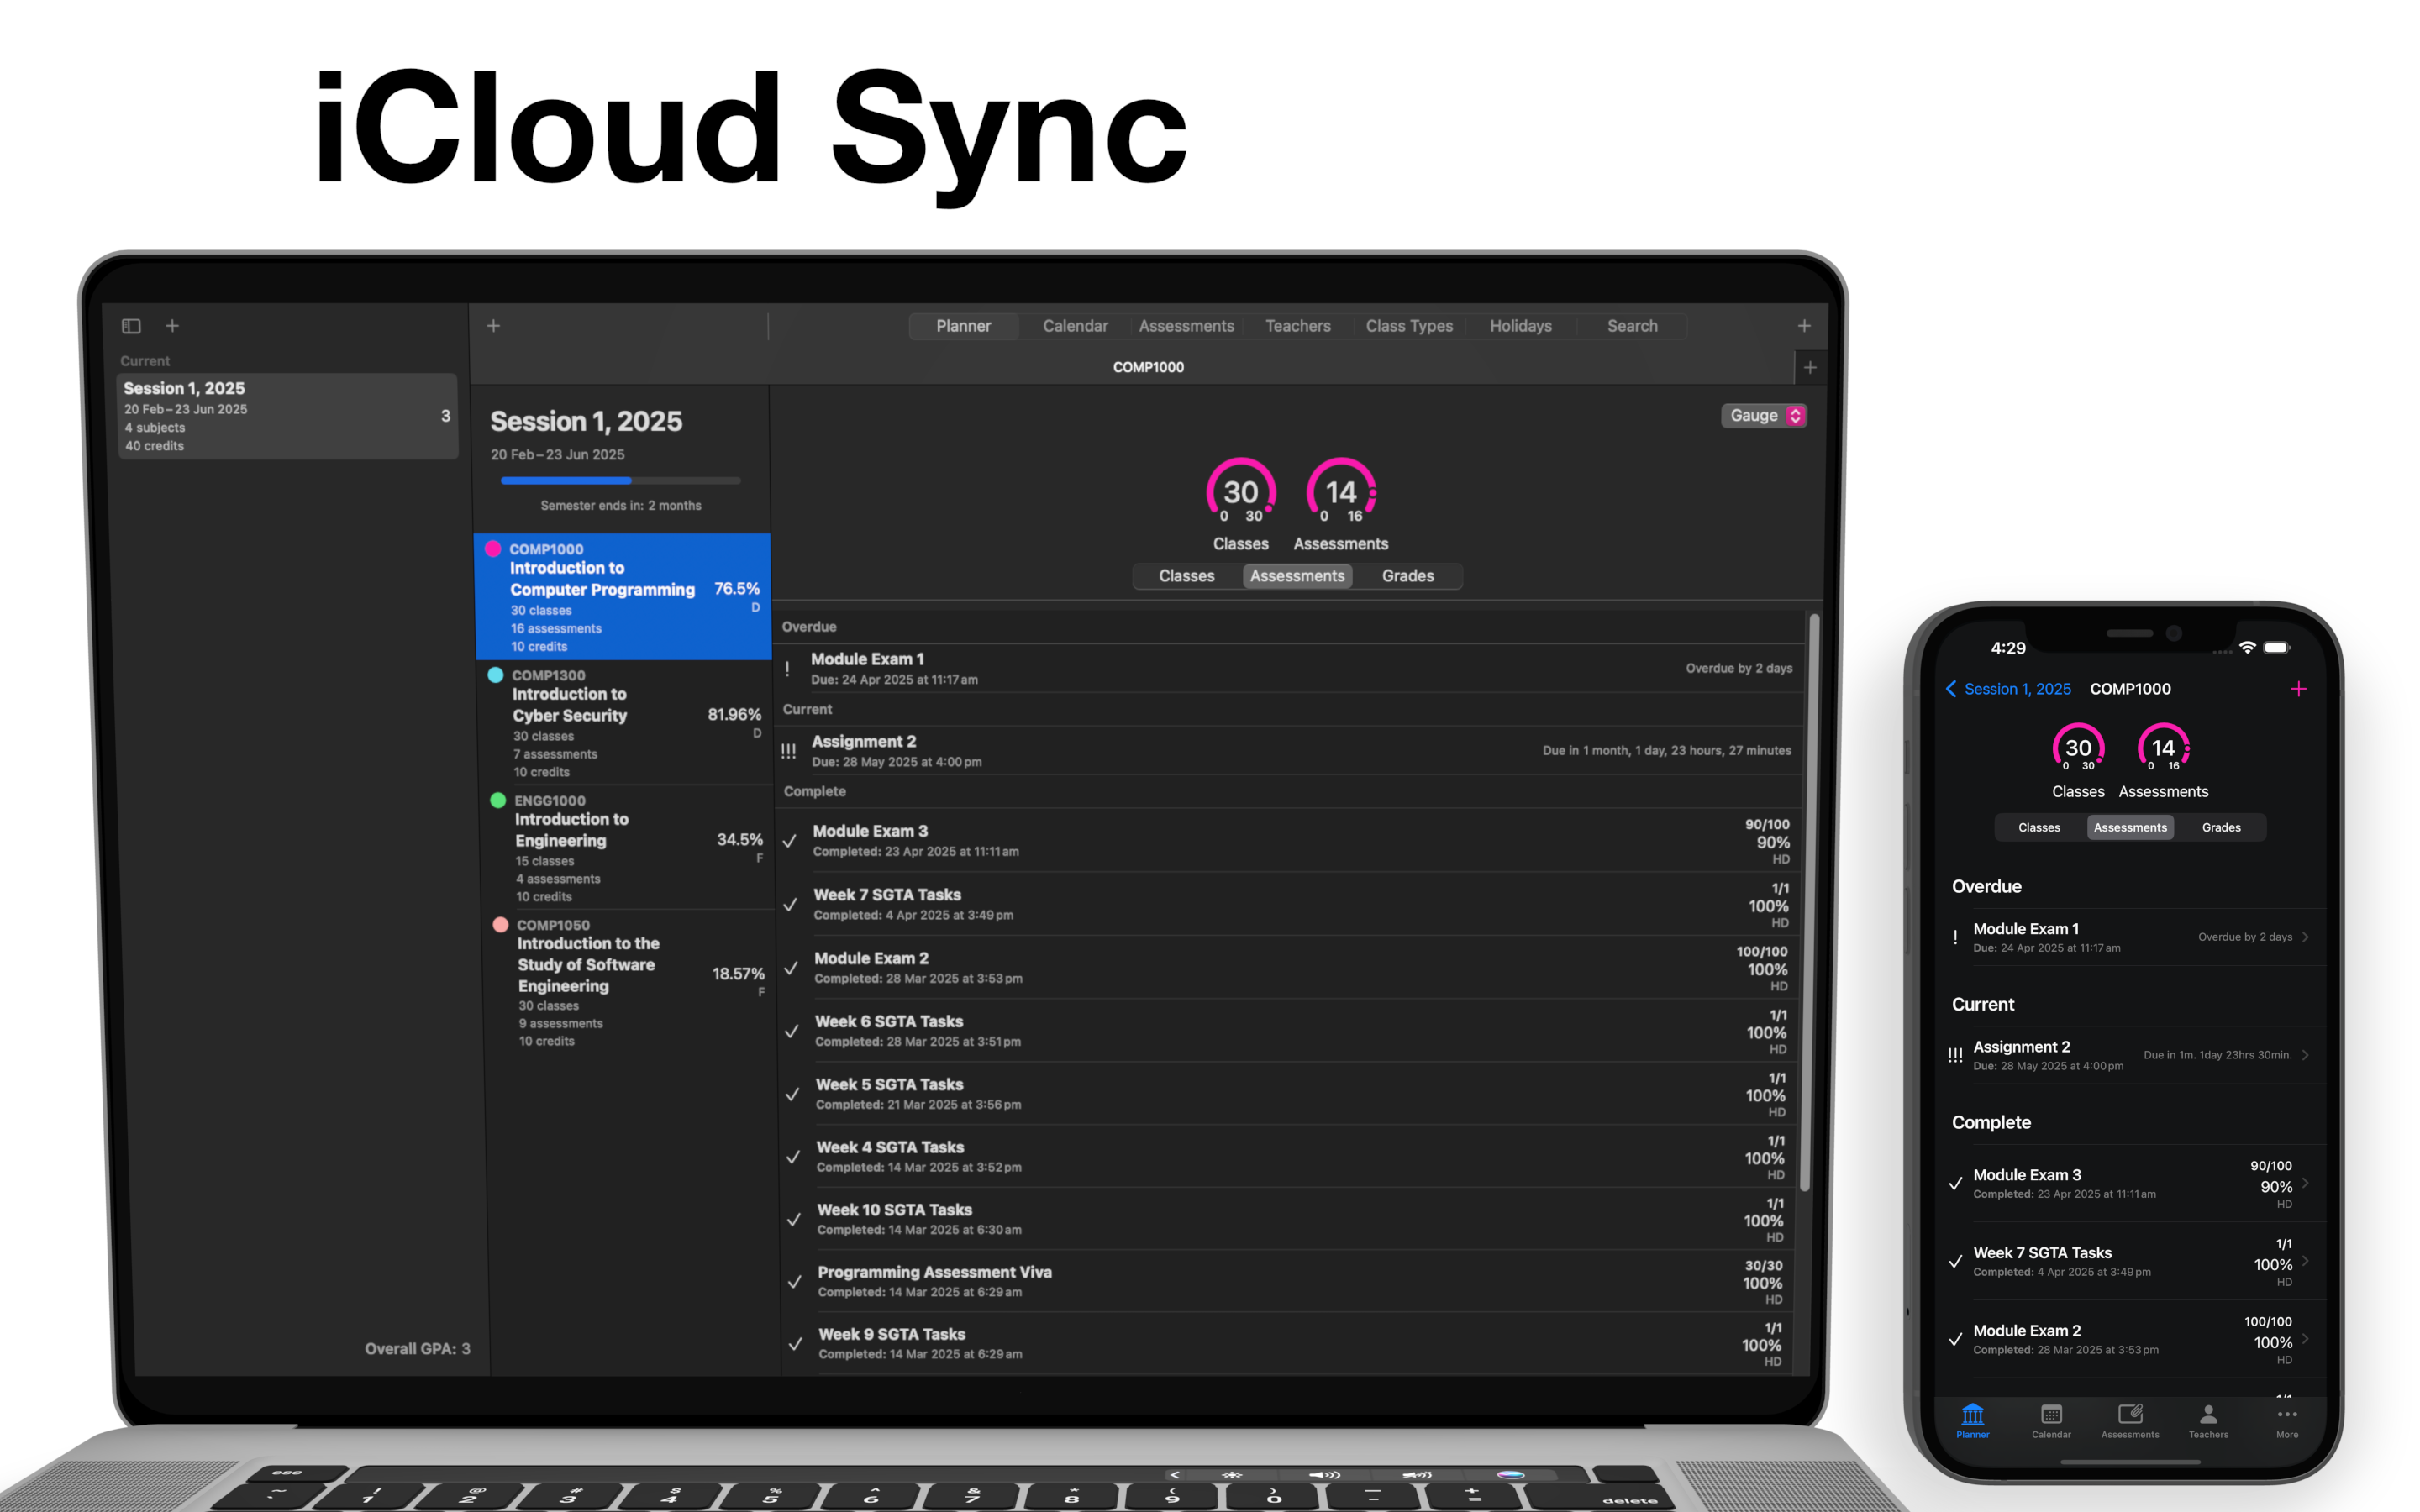This screenshot has width=2420, height=1512.
Task: Click checkmark beside Module Exam 3 on Mac
Action: pyautogui.click(x=789, y=841)
